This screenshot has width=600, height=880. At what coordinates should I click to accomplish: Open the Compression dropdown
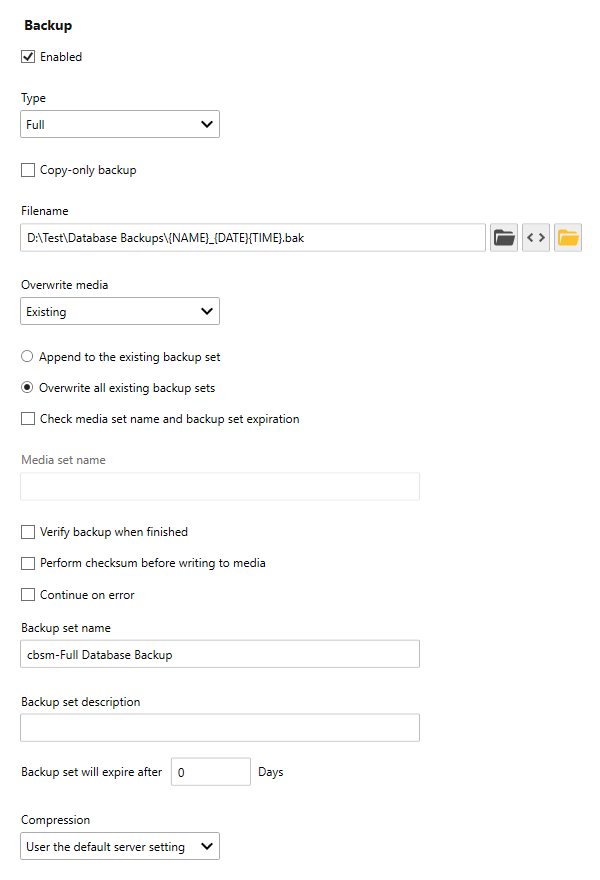pos(120,847)
